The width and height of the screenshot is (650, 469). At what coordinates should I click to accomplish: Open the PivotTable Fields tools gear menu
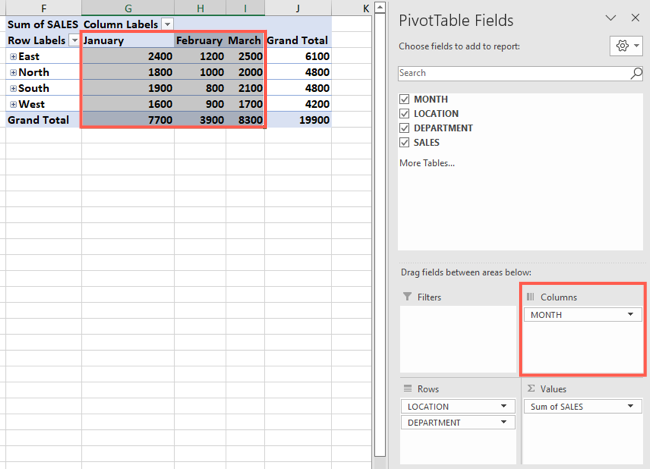(627, 46)
